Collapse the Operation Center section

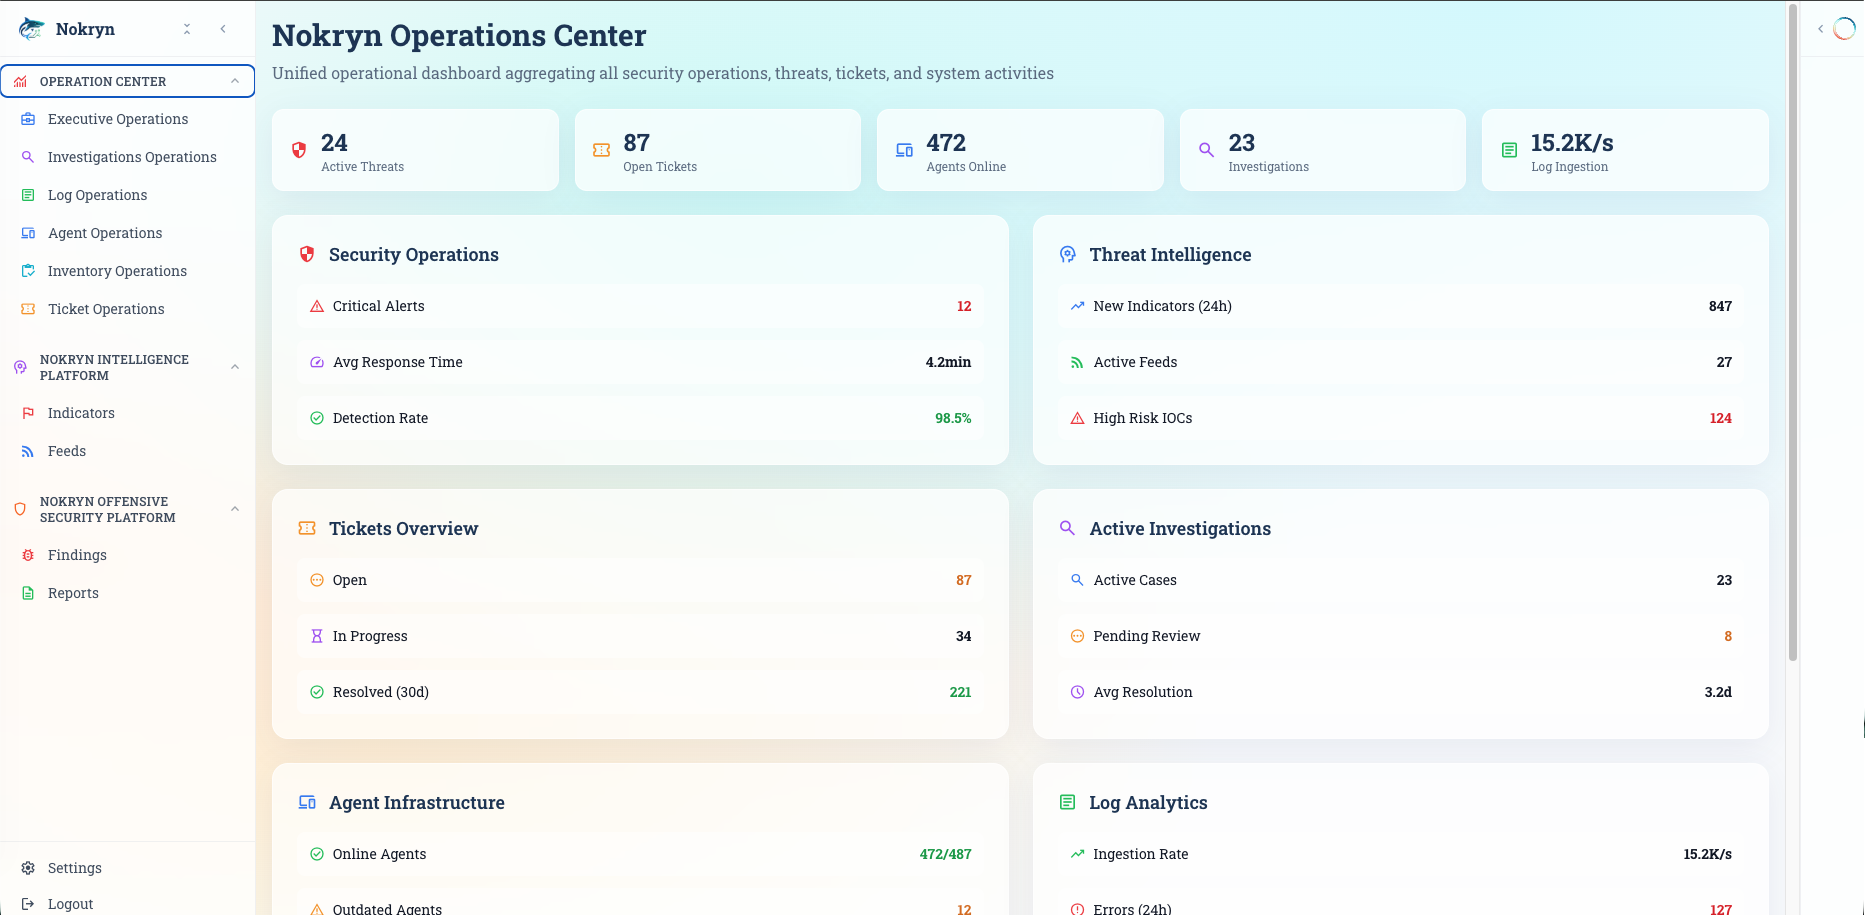pos(235,81)
